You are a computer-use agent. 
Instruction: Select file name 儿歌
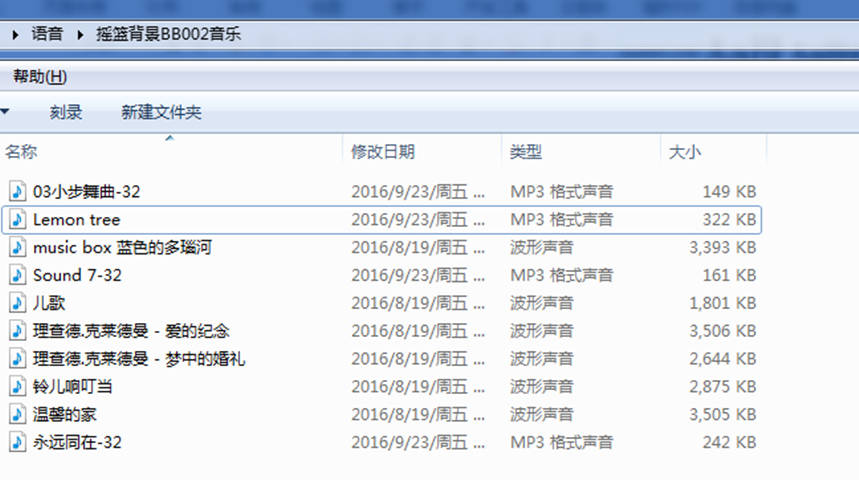[49, 303]
